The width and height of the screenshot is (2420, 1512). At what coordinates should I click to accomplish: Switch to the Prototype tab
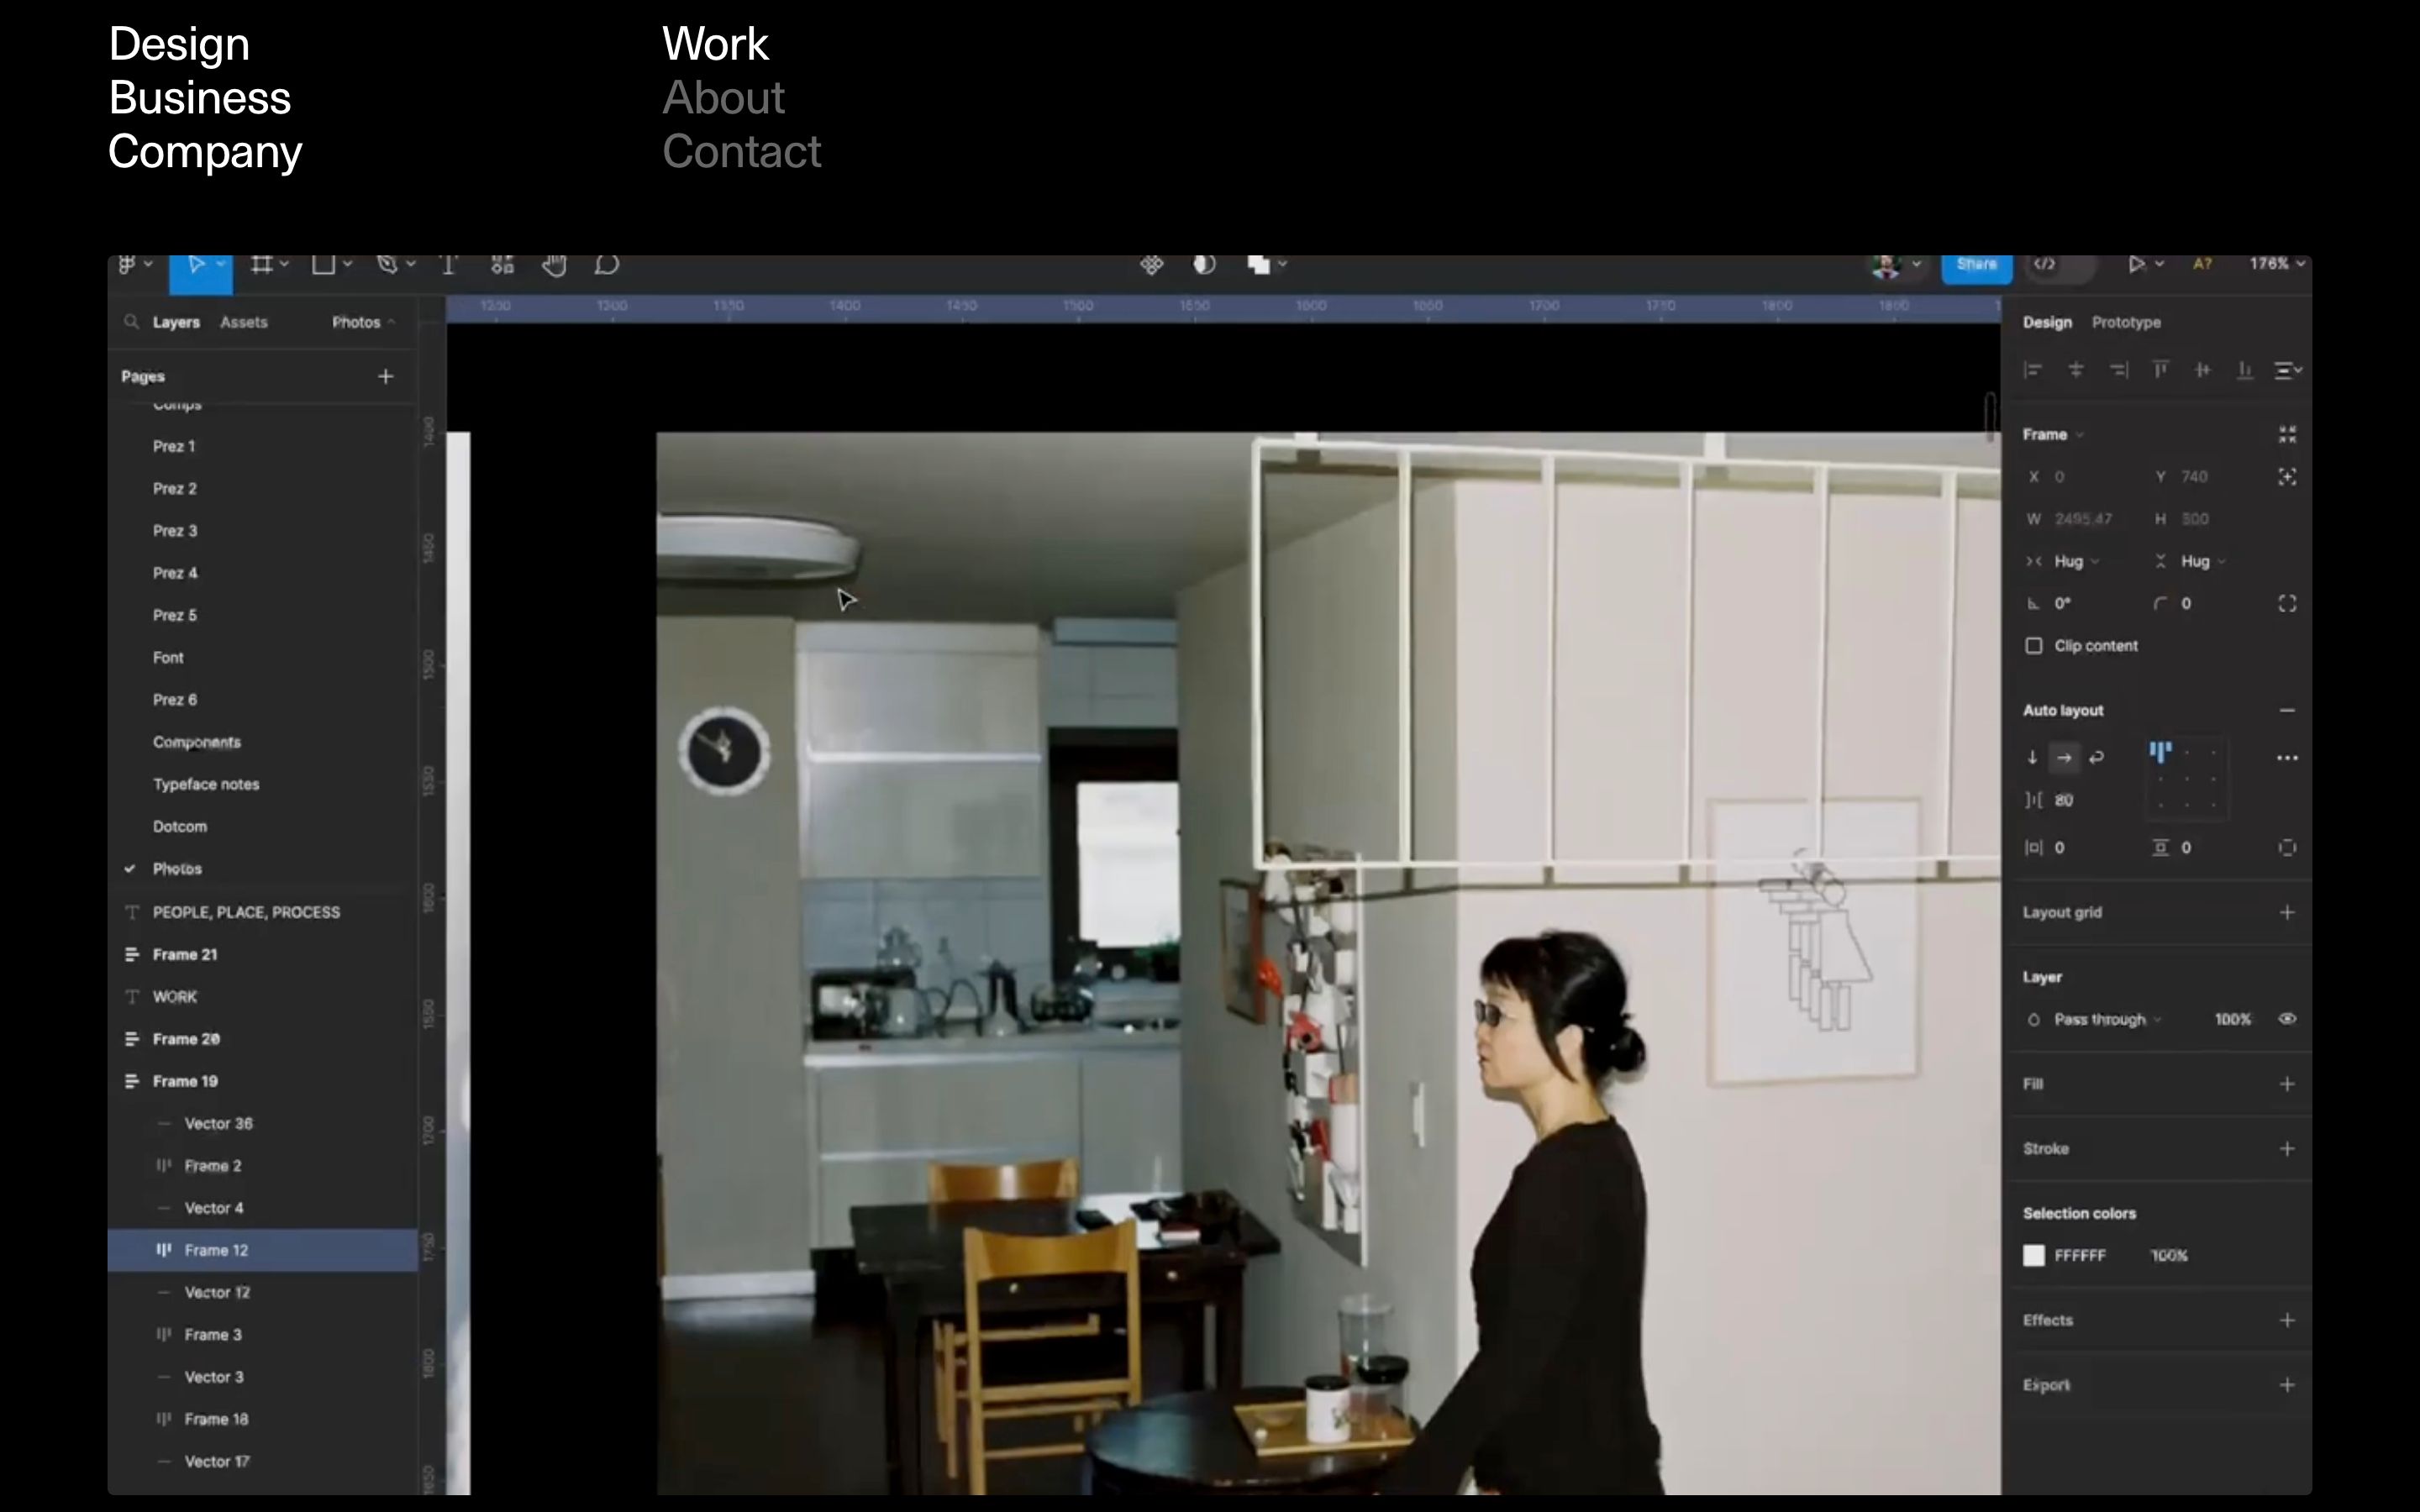[2126, 322]
